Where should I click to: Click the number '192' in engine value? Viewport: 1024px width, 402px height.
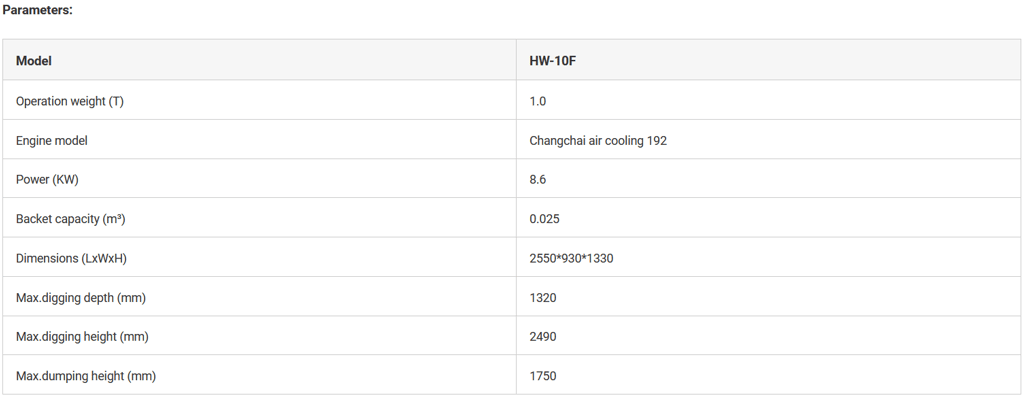657,141
